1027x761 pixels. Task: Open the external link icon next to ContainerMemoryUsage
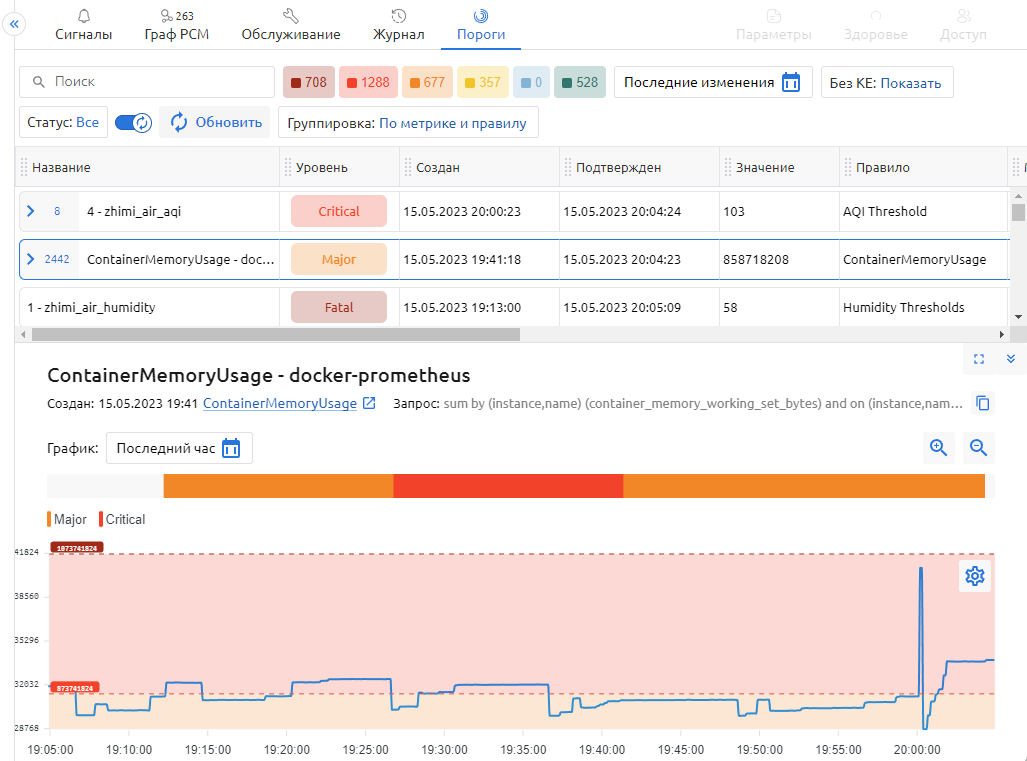point(369,404)
